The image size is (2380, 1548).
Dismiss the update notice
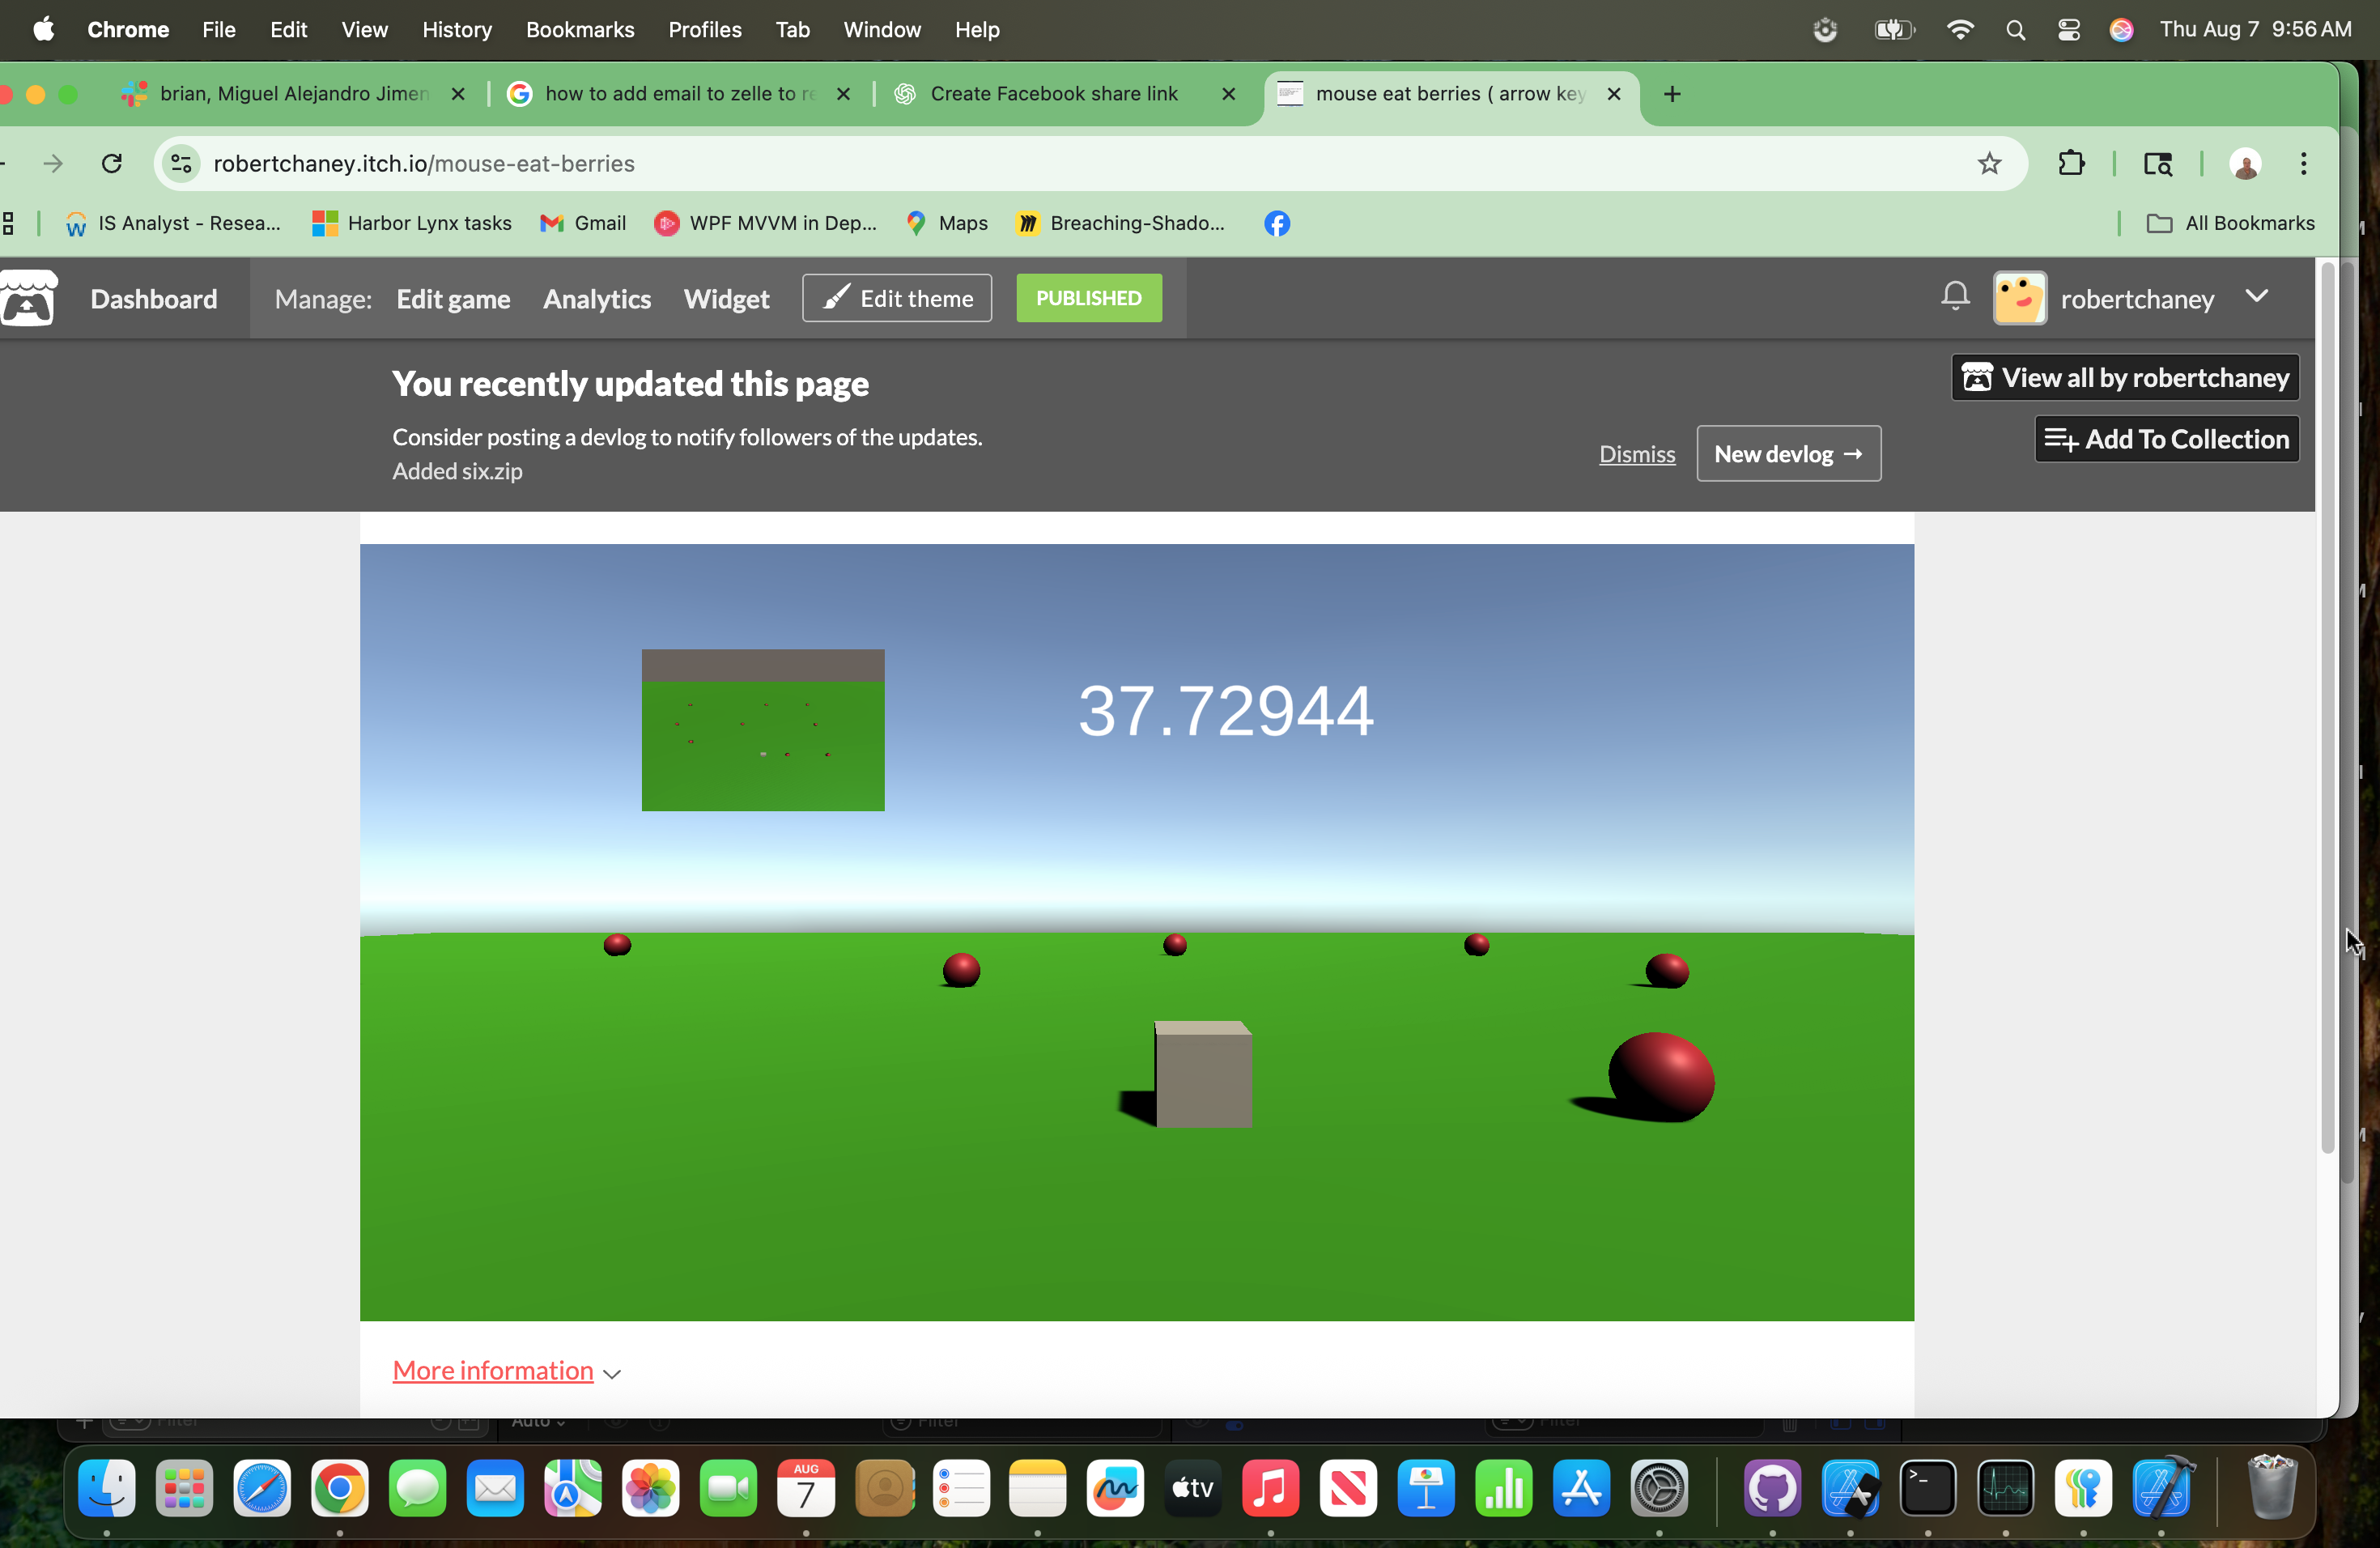(x=1636, y=454)
